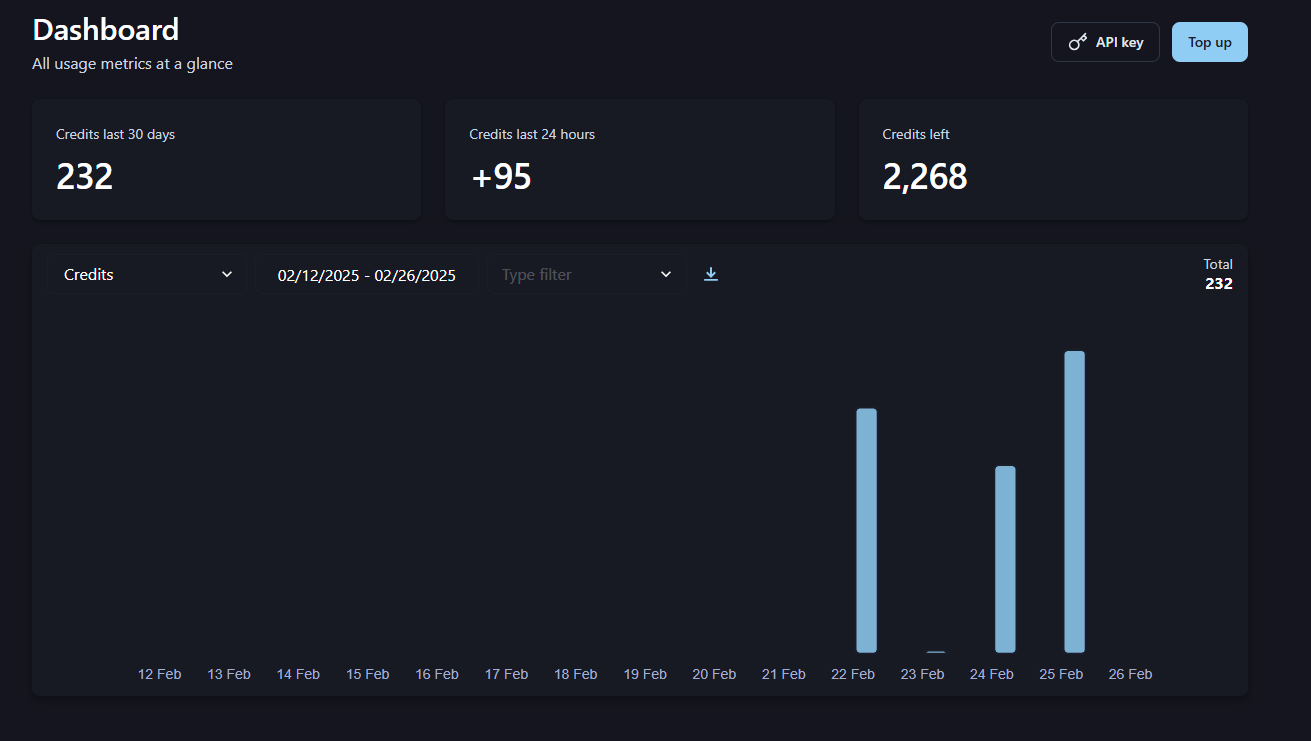This screenshot has height=741, width=1311.
Task: Click the tiny 23 Feb bar
Action: (936, 651)
